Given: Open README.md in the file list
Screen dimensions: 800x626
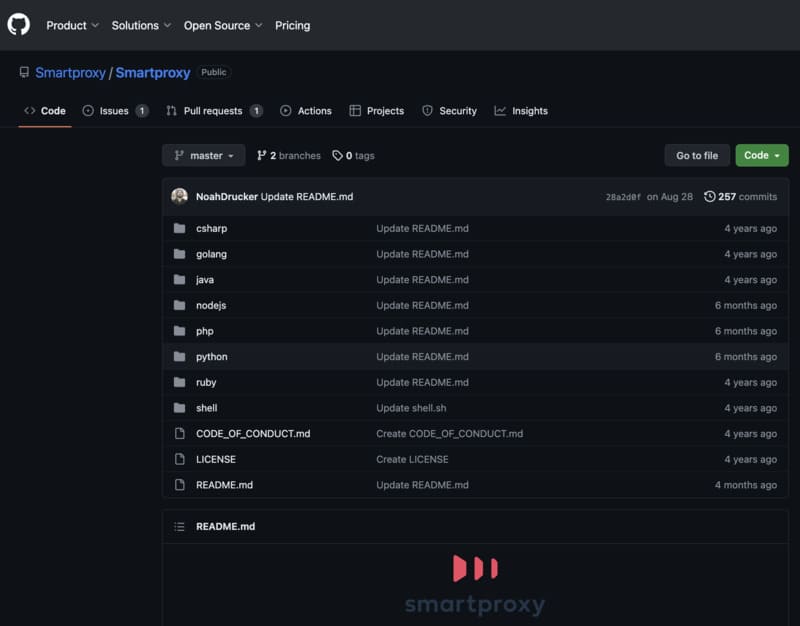Looking at the screenshot, I should (x=224, y=485).
